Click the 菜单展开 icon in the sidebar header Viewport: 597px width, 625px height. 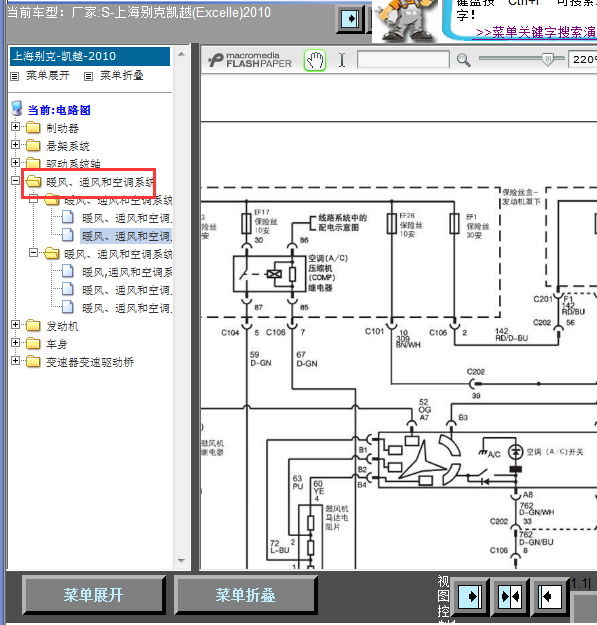[x=15, y=76]
